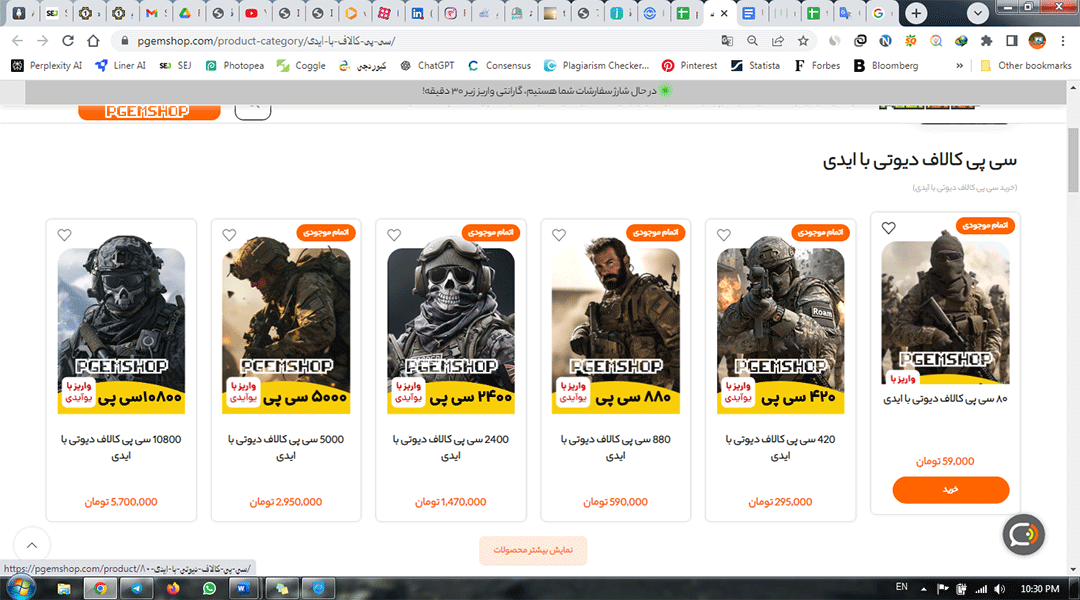Toggle wishlist heart on 420 CP product
1080x600 pixels.
coord(724,236)
